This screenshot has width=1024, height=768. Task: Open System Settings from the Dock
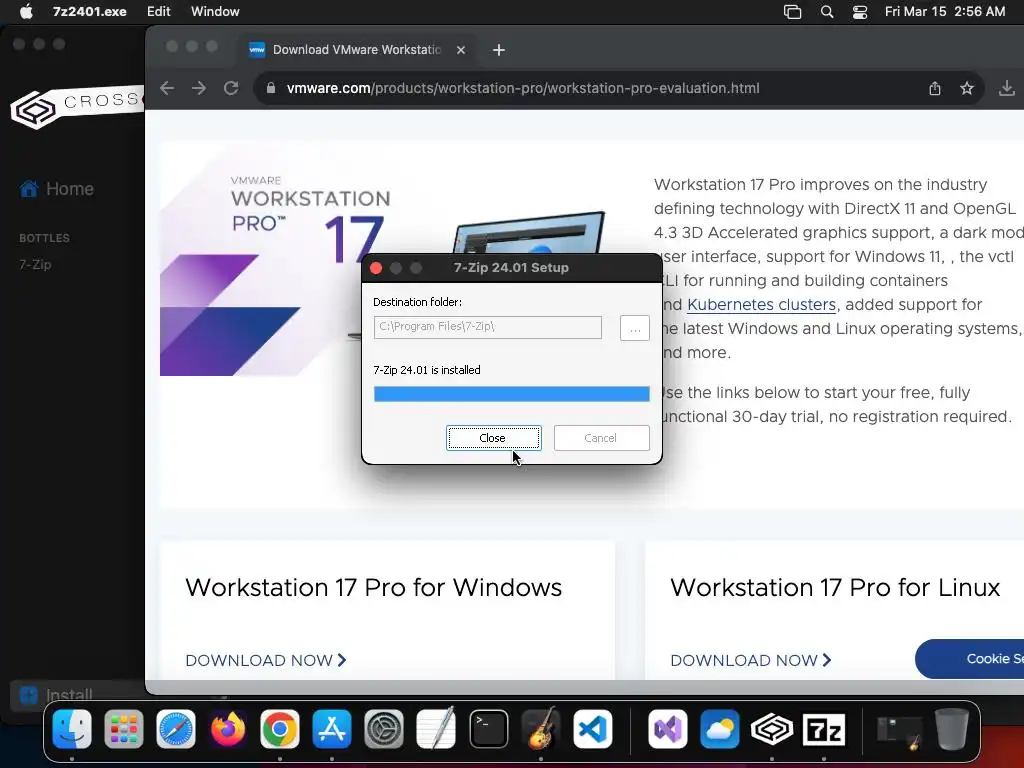click(384, 729)
